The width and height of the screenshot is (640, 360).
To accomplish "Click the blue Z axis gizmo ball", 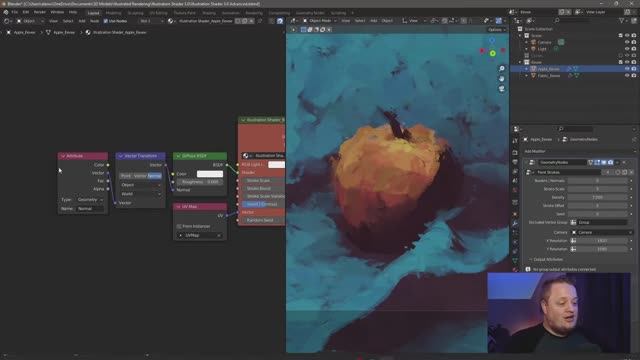I will tap(492, 40).
